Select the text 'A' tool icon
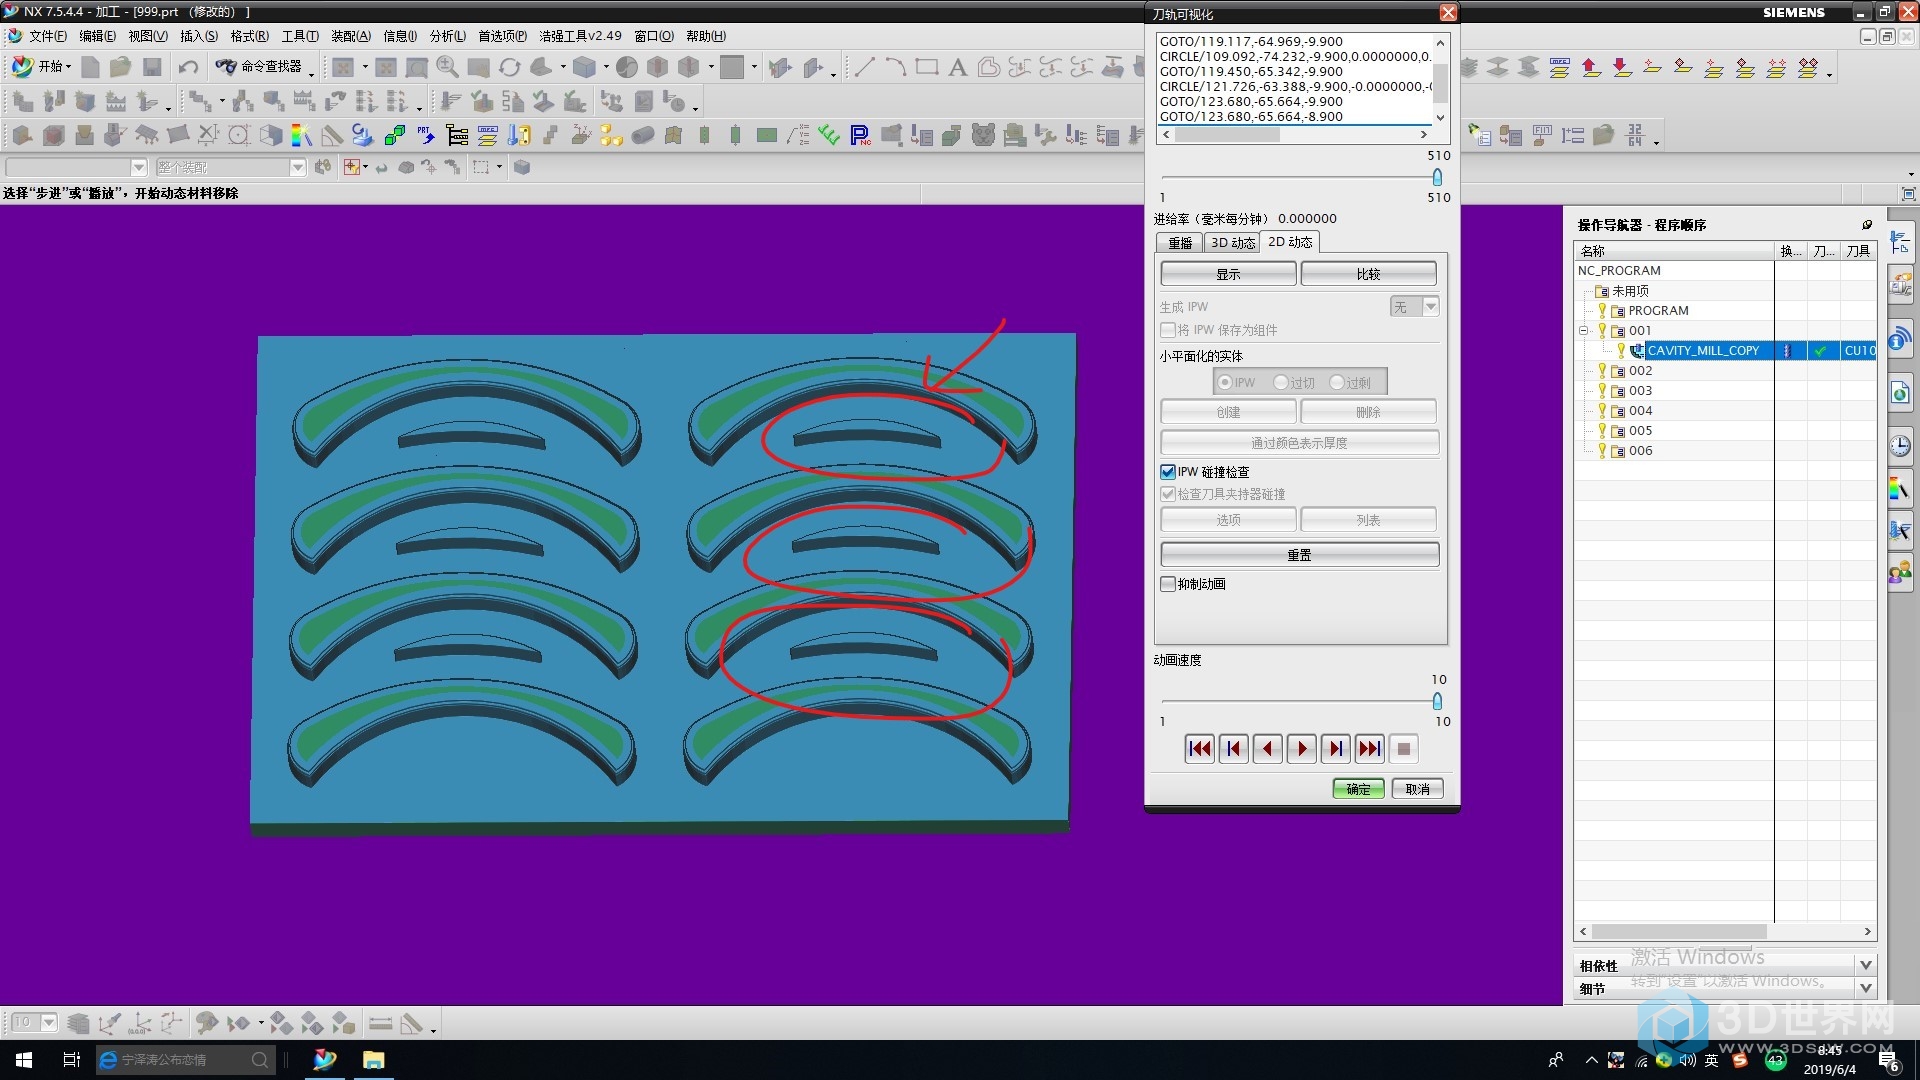This screenshot has width=1920, height=1080. [958, 67]
